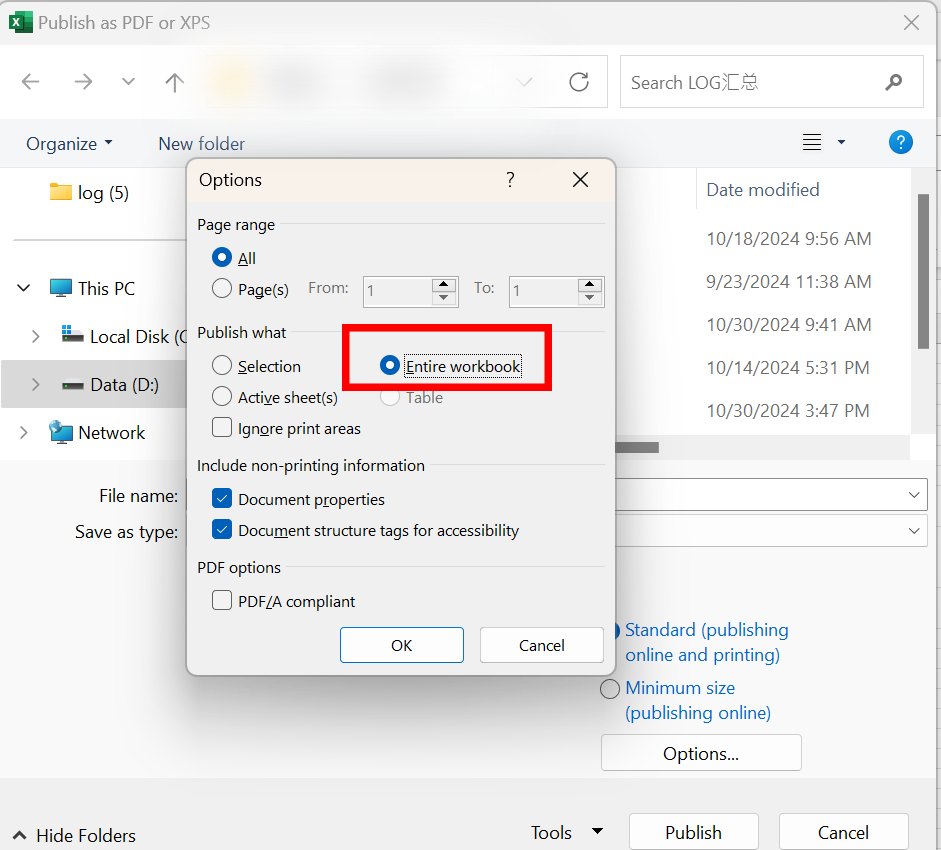Viewport: 941px width, 850px height.
Task: Open the Organize menu
Action: click(68, 143)
